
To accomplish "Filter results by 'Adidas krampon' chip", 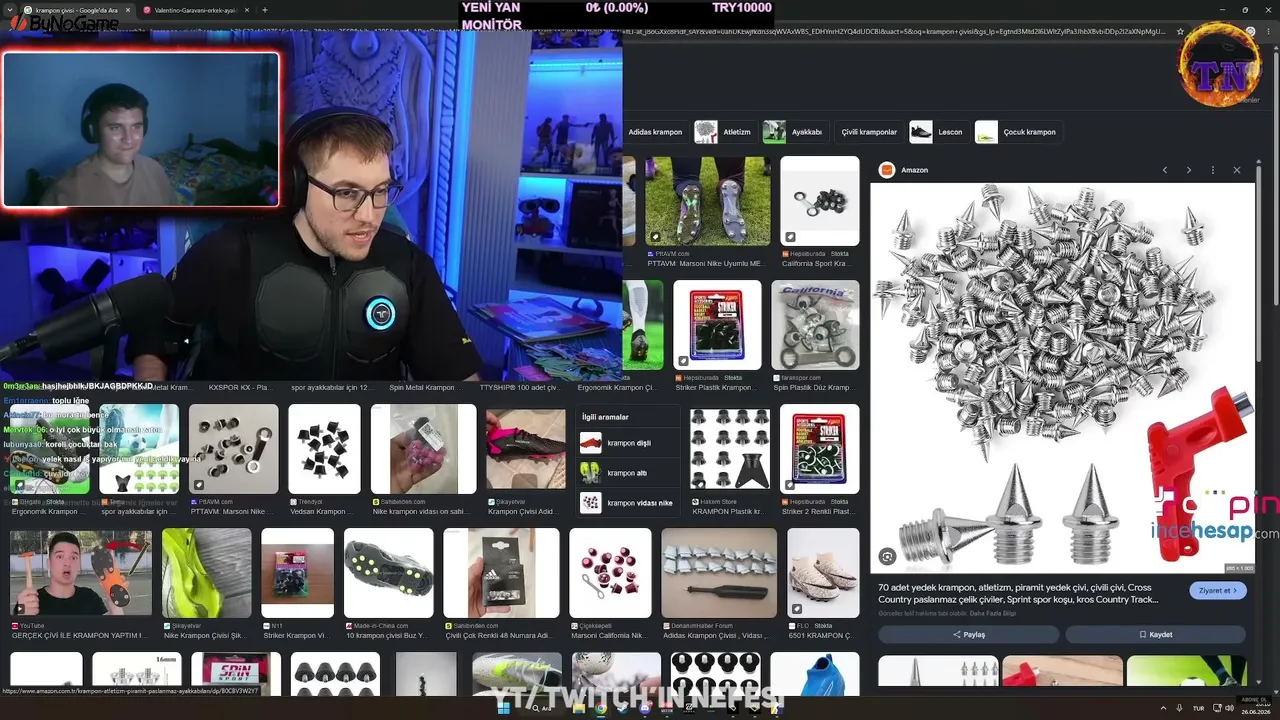I will (655, 132).
